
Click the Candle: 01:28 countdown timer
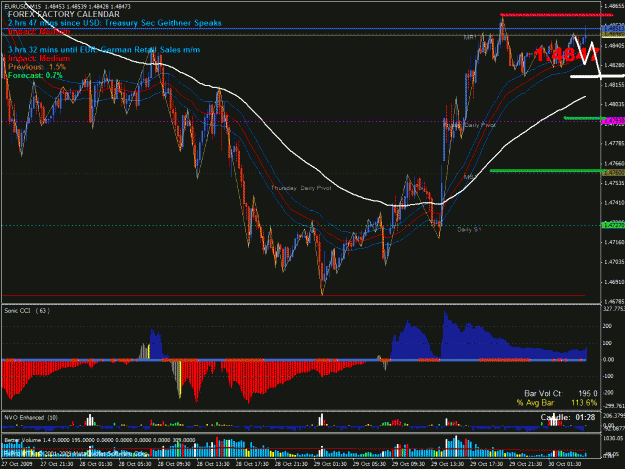(568, 417)
